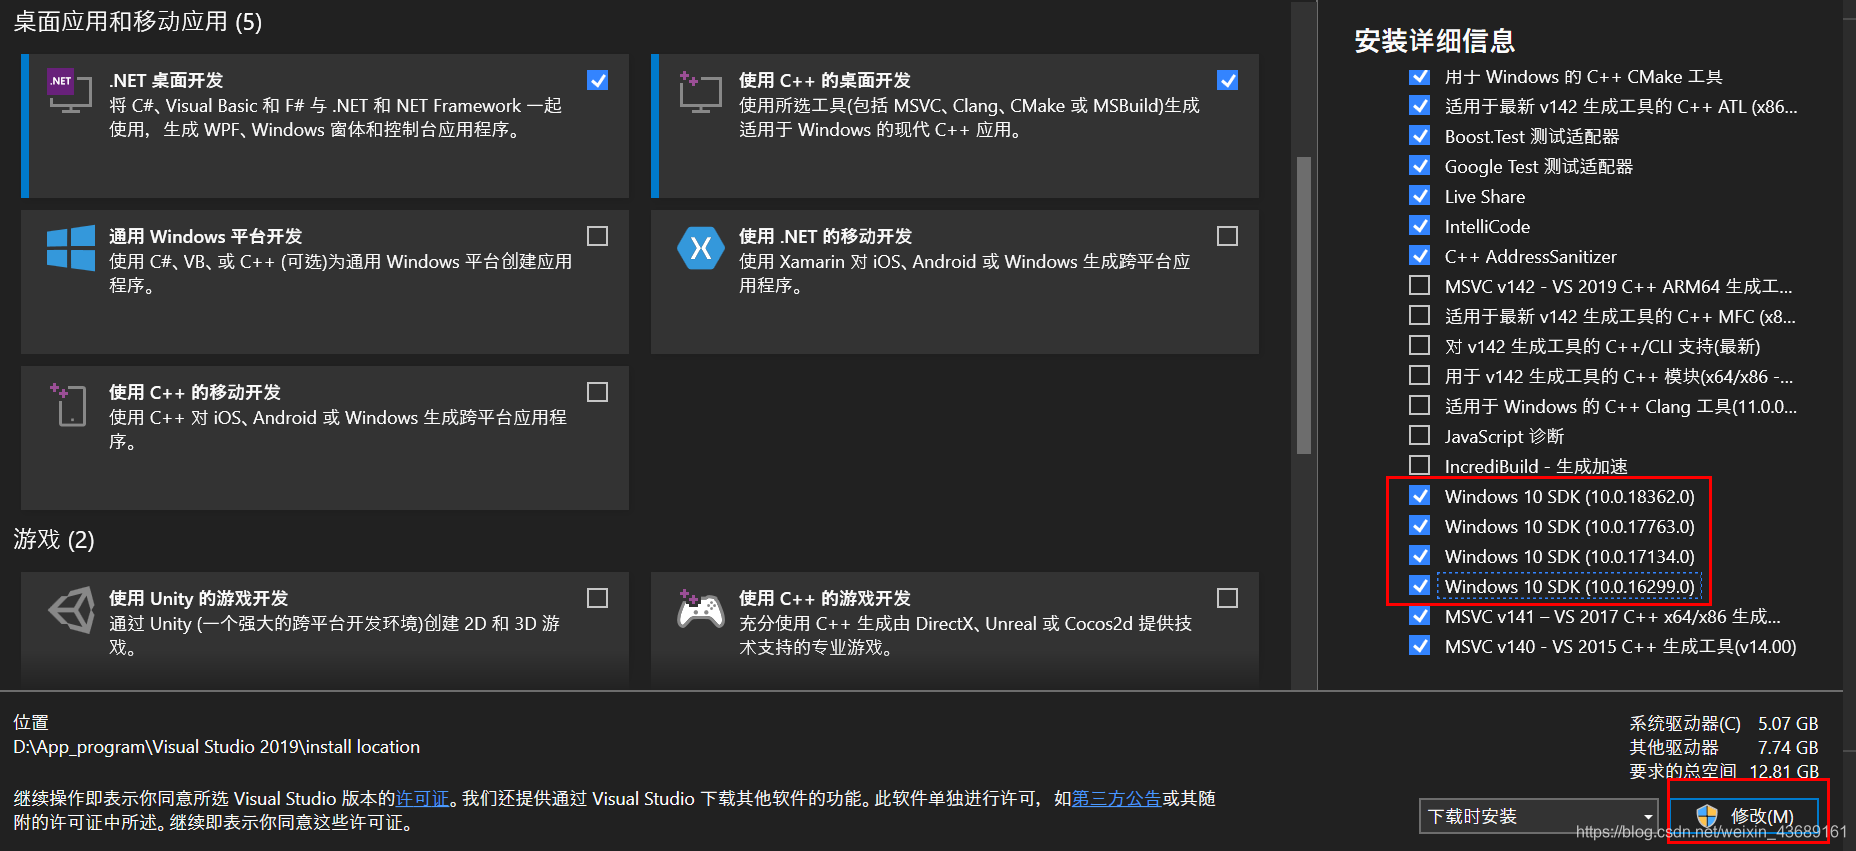Click the install location path text
The width and height of the screenshot is (1856, 851).
pyautogui.click(x=216, y=747)
